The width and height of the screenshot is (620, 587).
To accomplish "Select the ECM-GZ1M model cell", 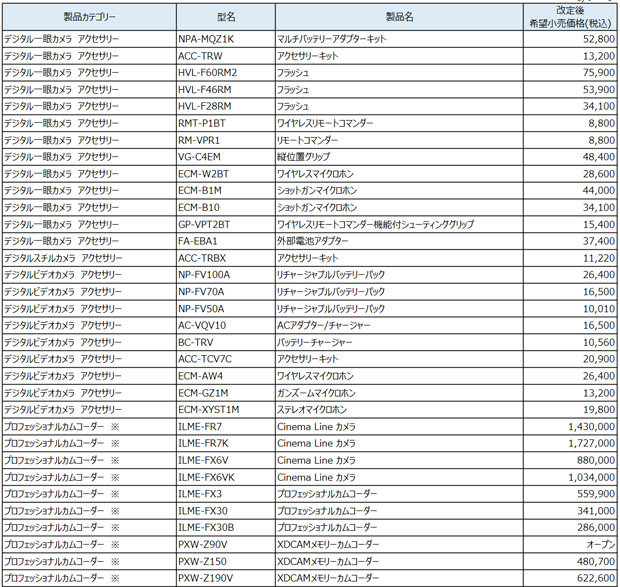I will (226, 393).
